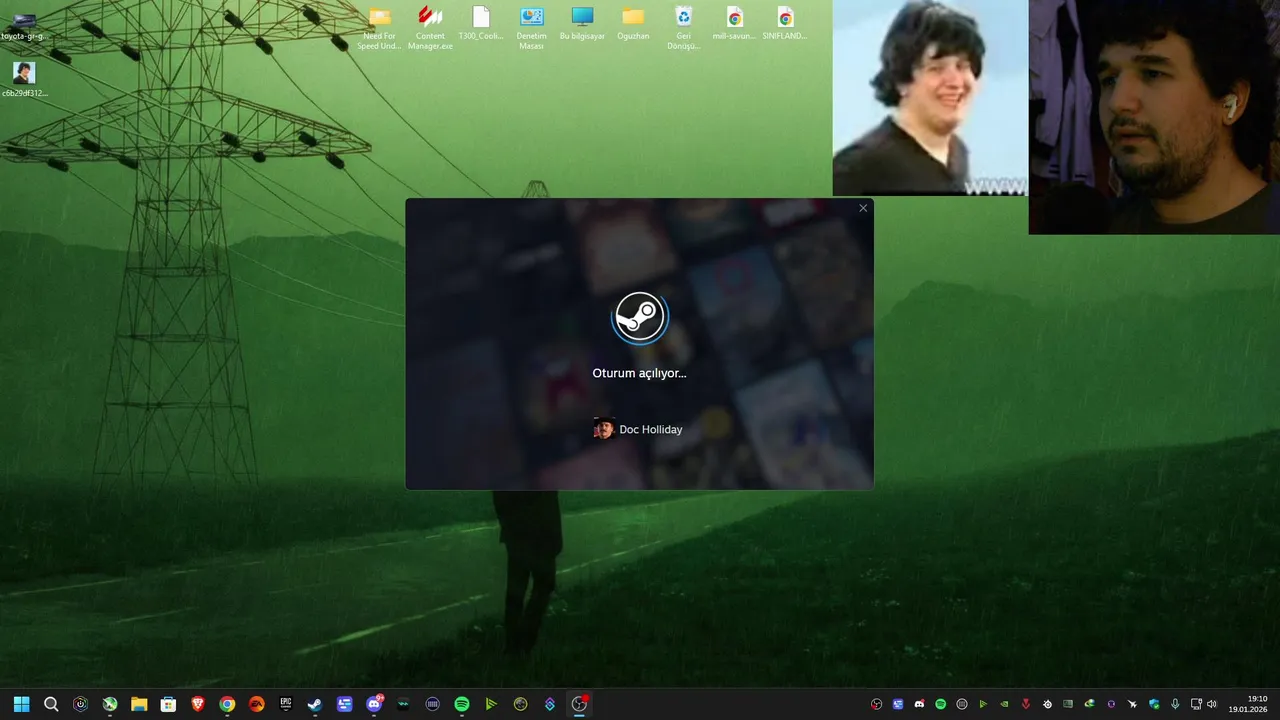Open the toyota-gr-g... desktop file
The image size is (1280, 720).
pos(24,26)
